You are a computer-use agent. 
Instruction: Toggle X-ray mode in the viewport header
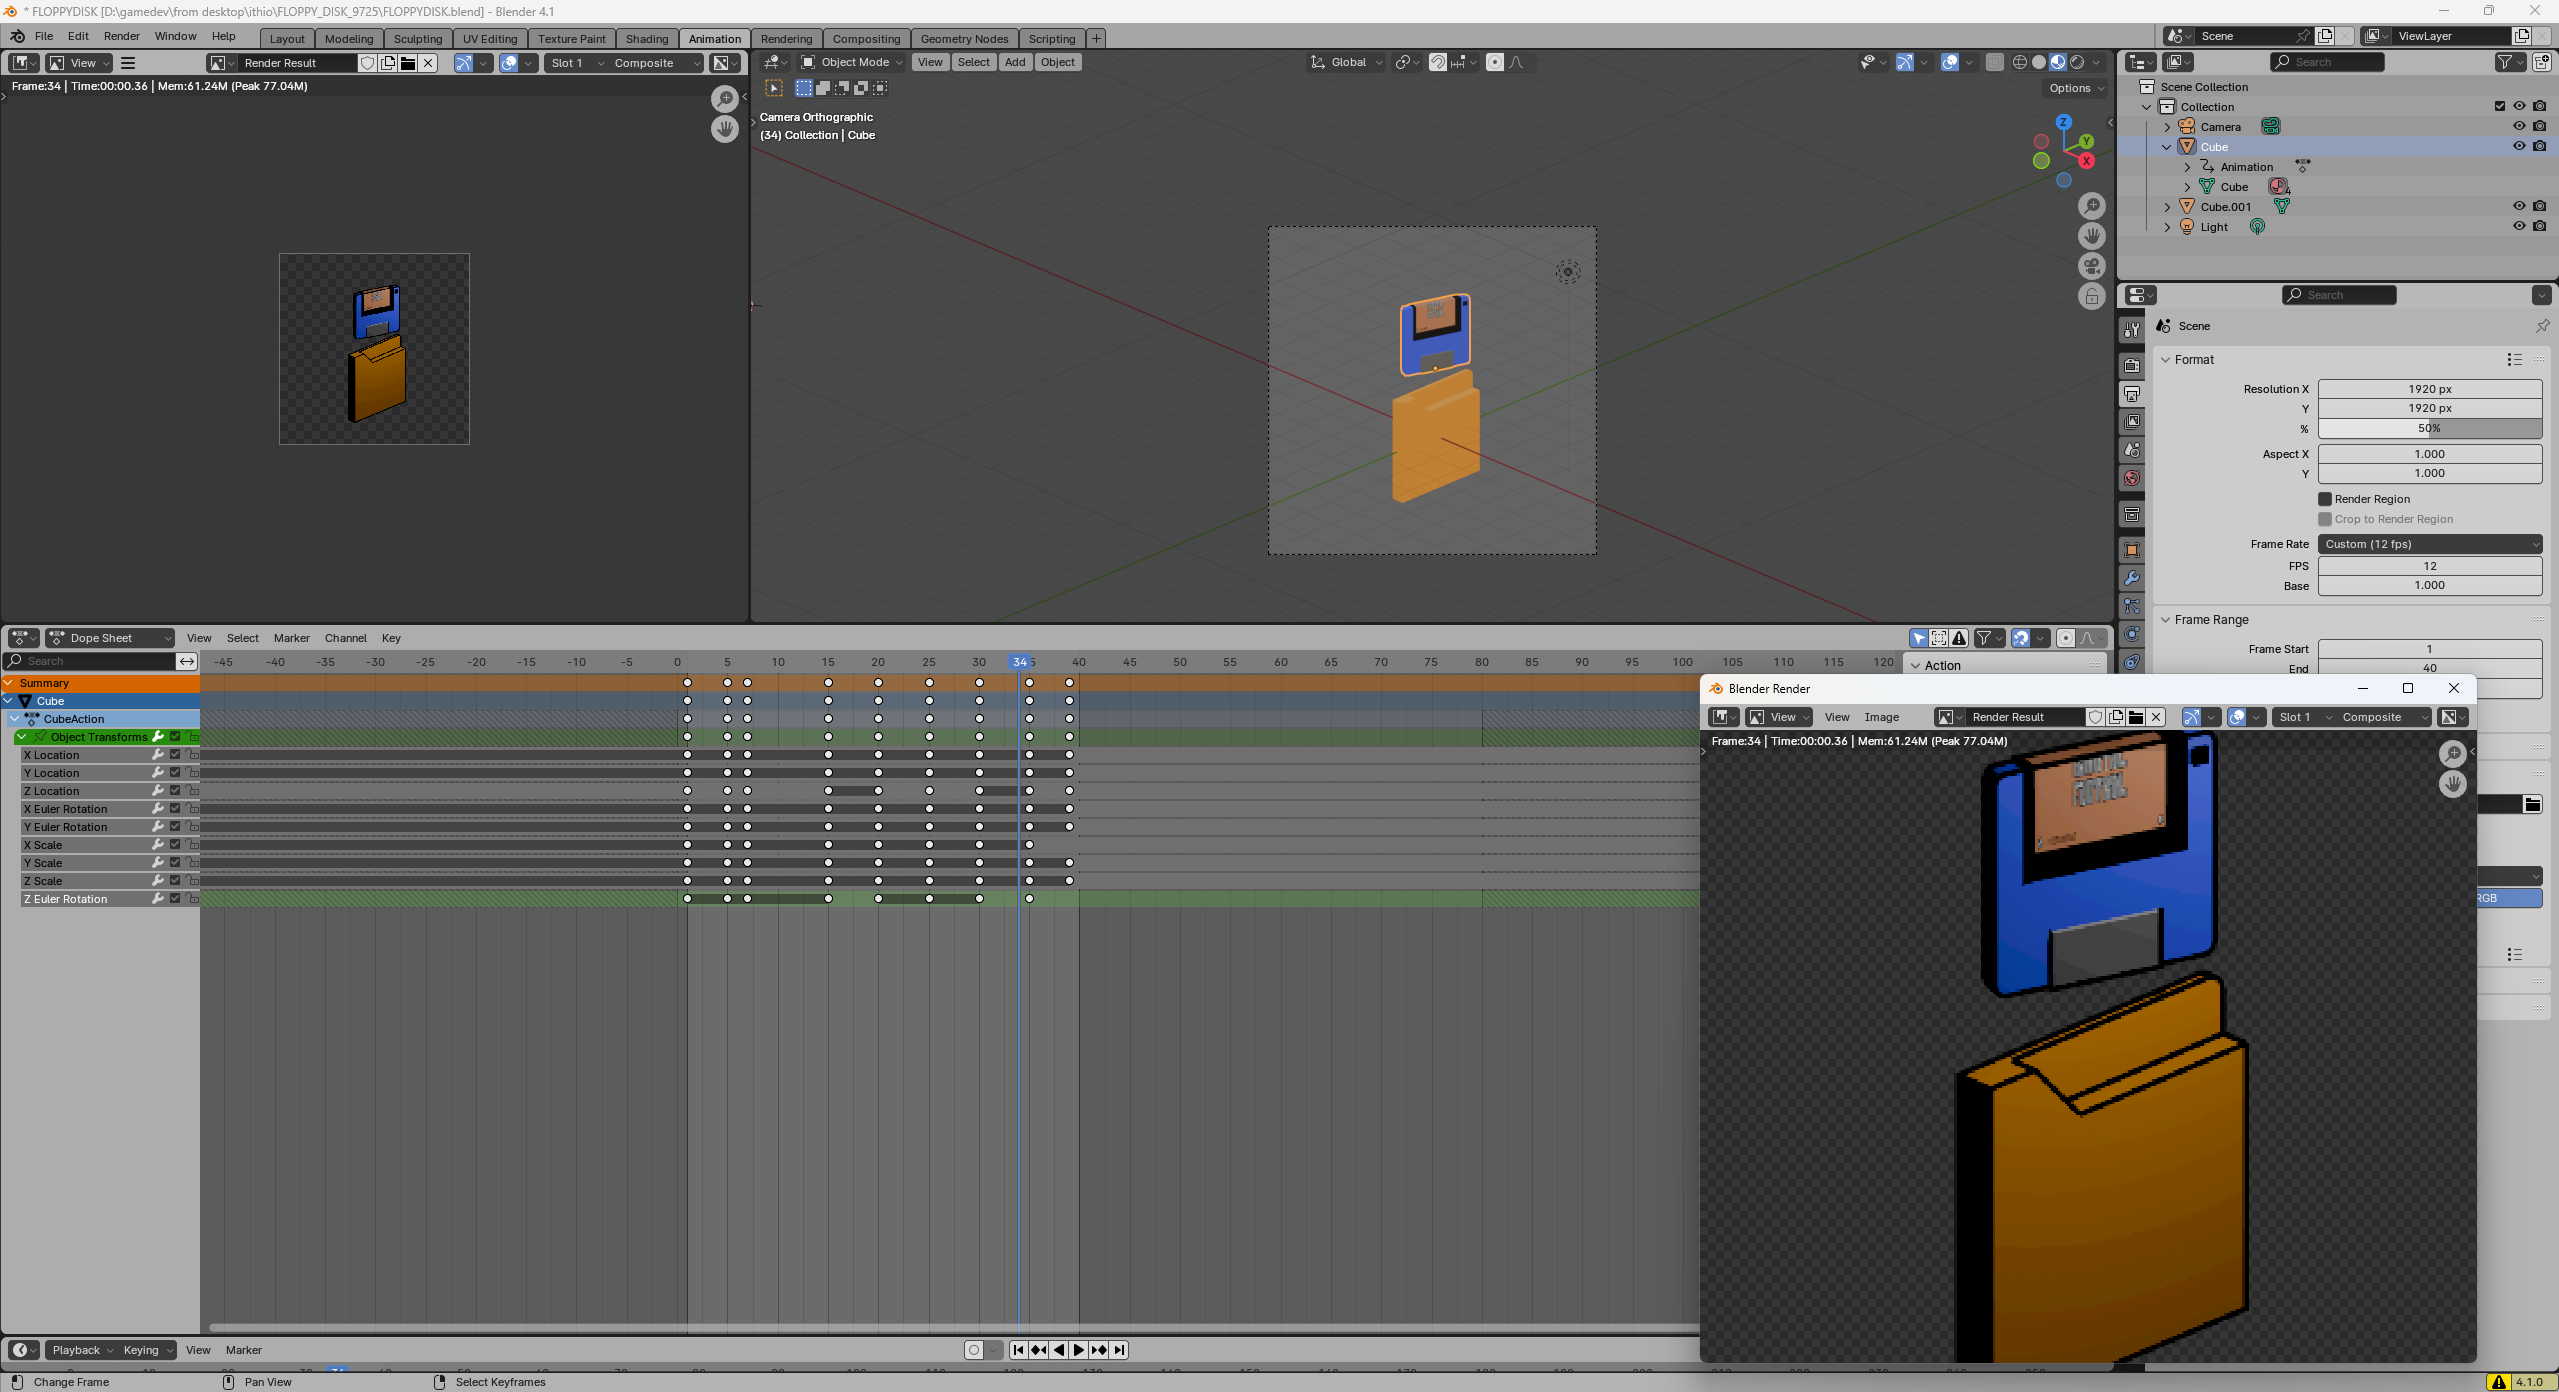tap(1994, 62)
